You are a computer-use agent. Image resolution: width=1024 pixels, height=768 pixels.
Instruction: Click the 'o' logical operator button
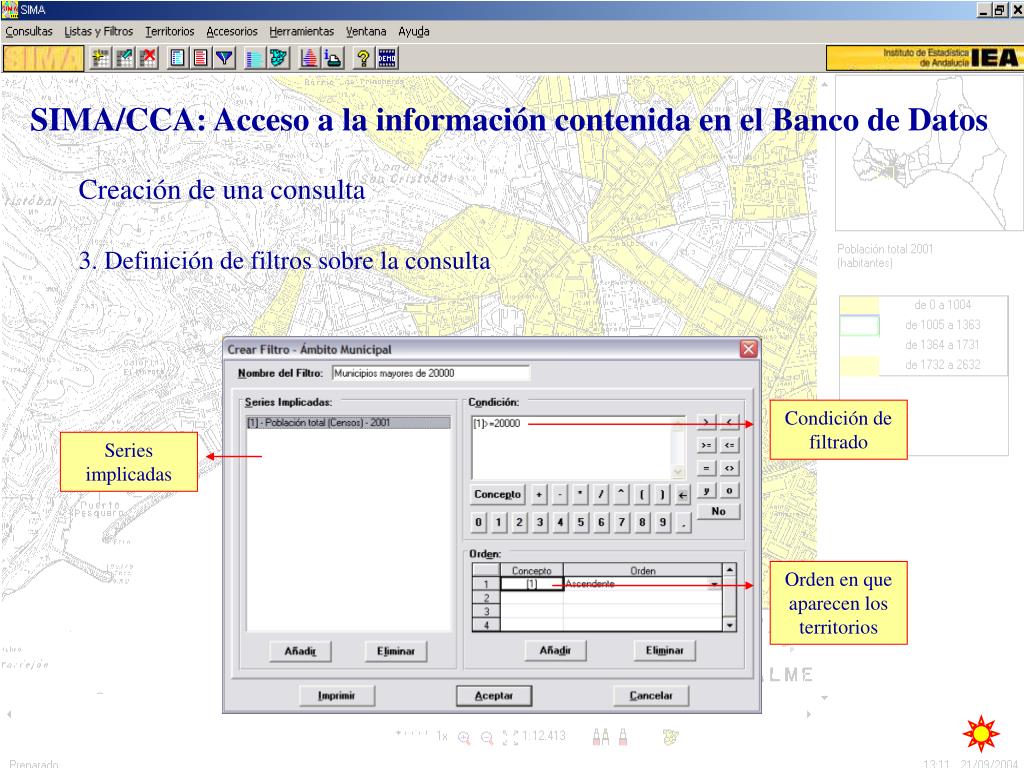pyautogui.click(x=729, y=490)
